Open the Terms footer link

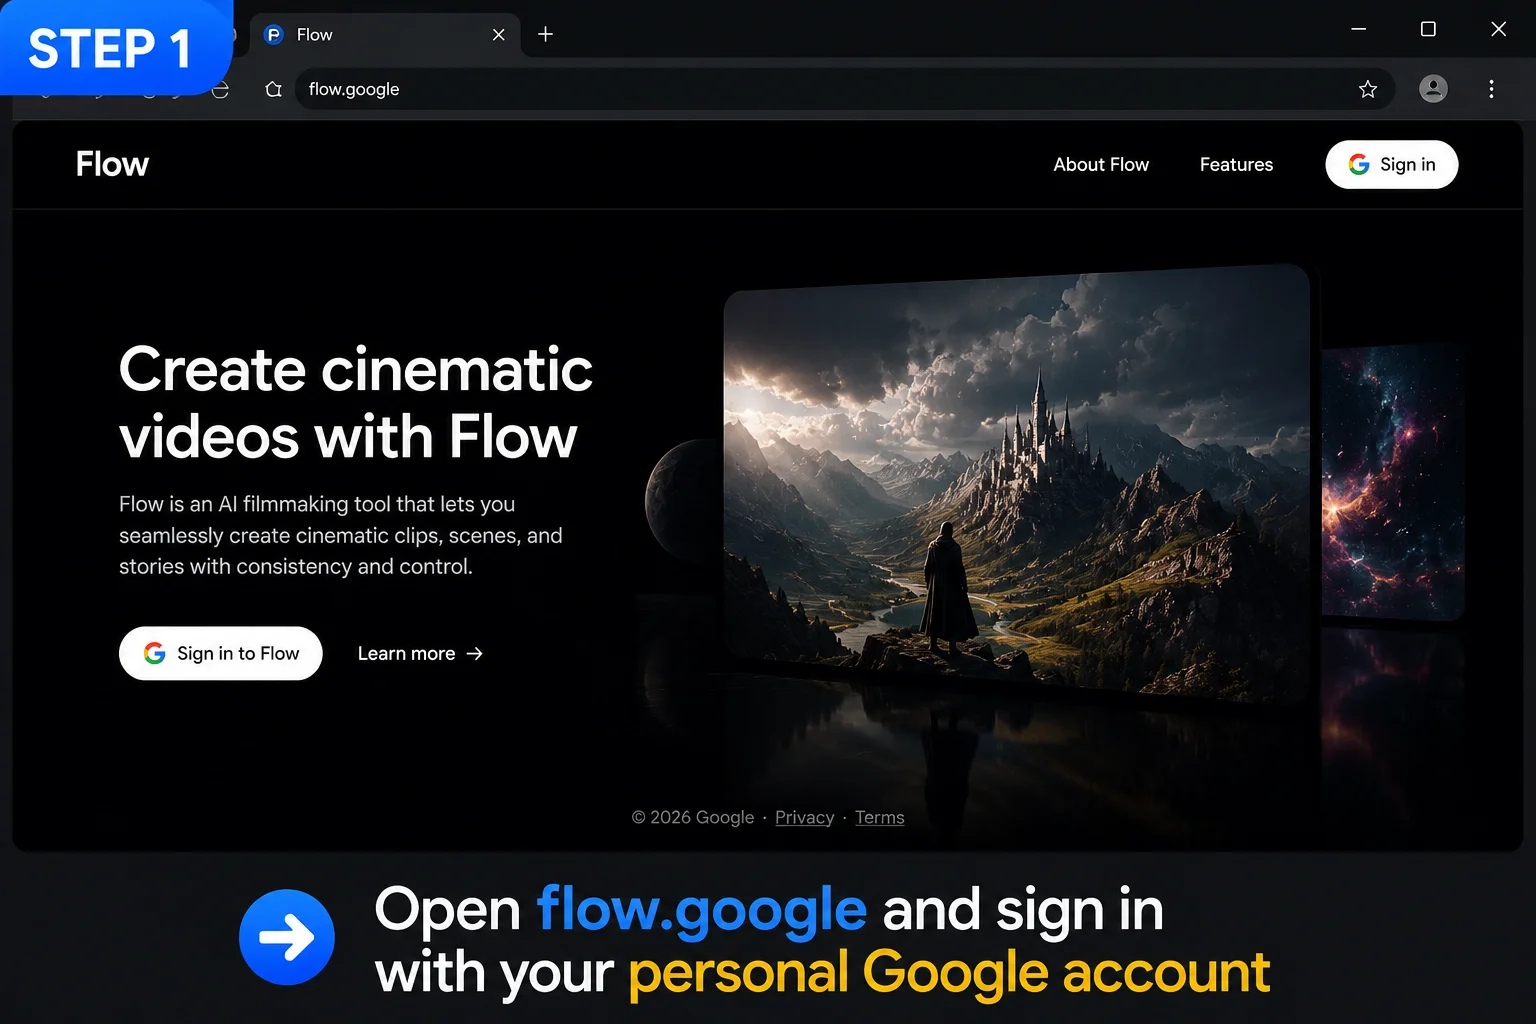pos(879,817)
